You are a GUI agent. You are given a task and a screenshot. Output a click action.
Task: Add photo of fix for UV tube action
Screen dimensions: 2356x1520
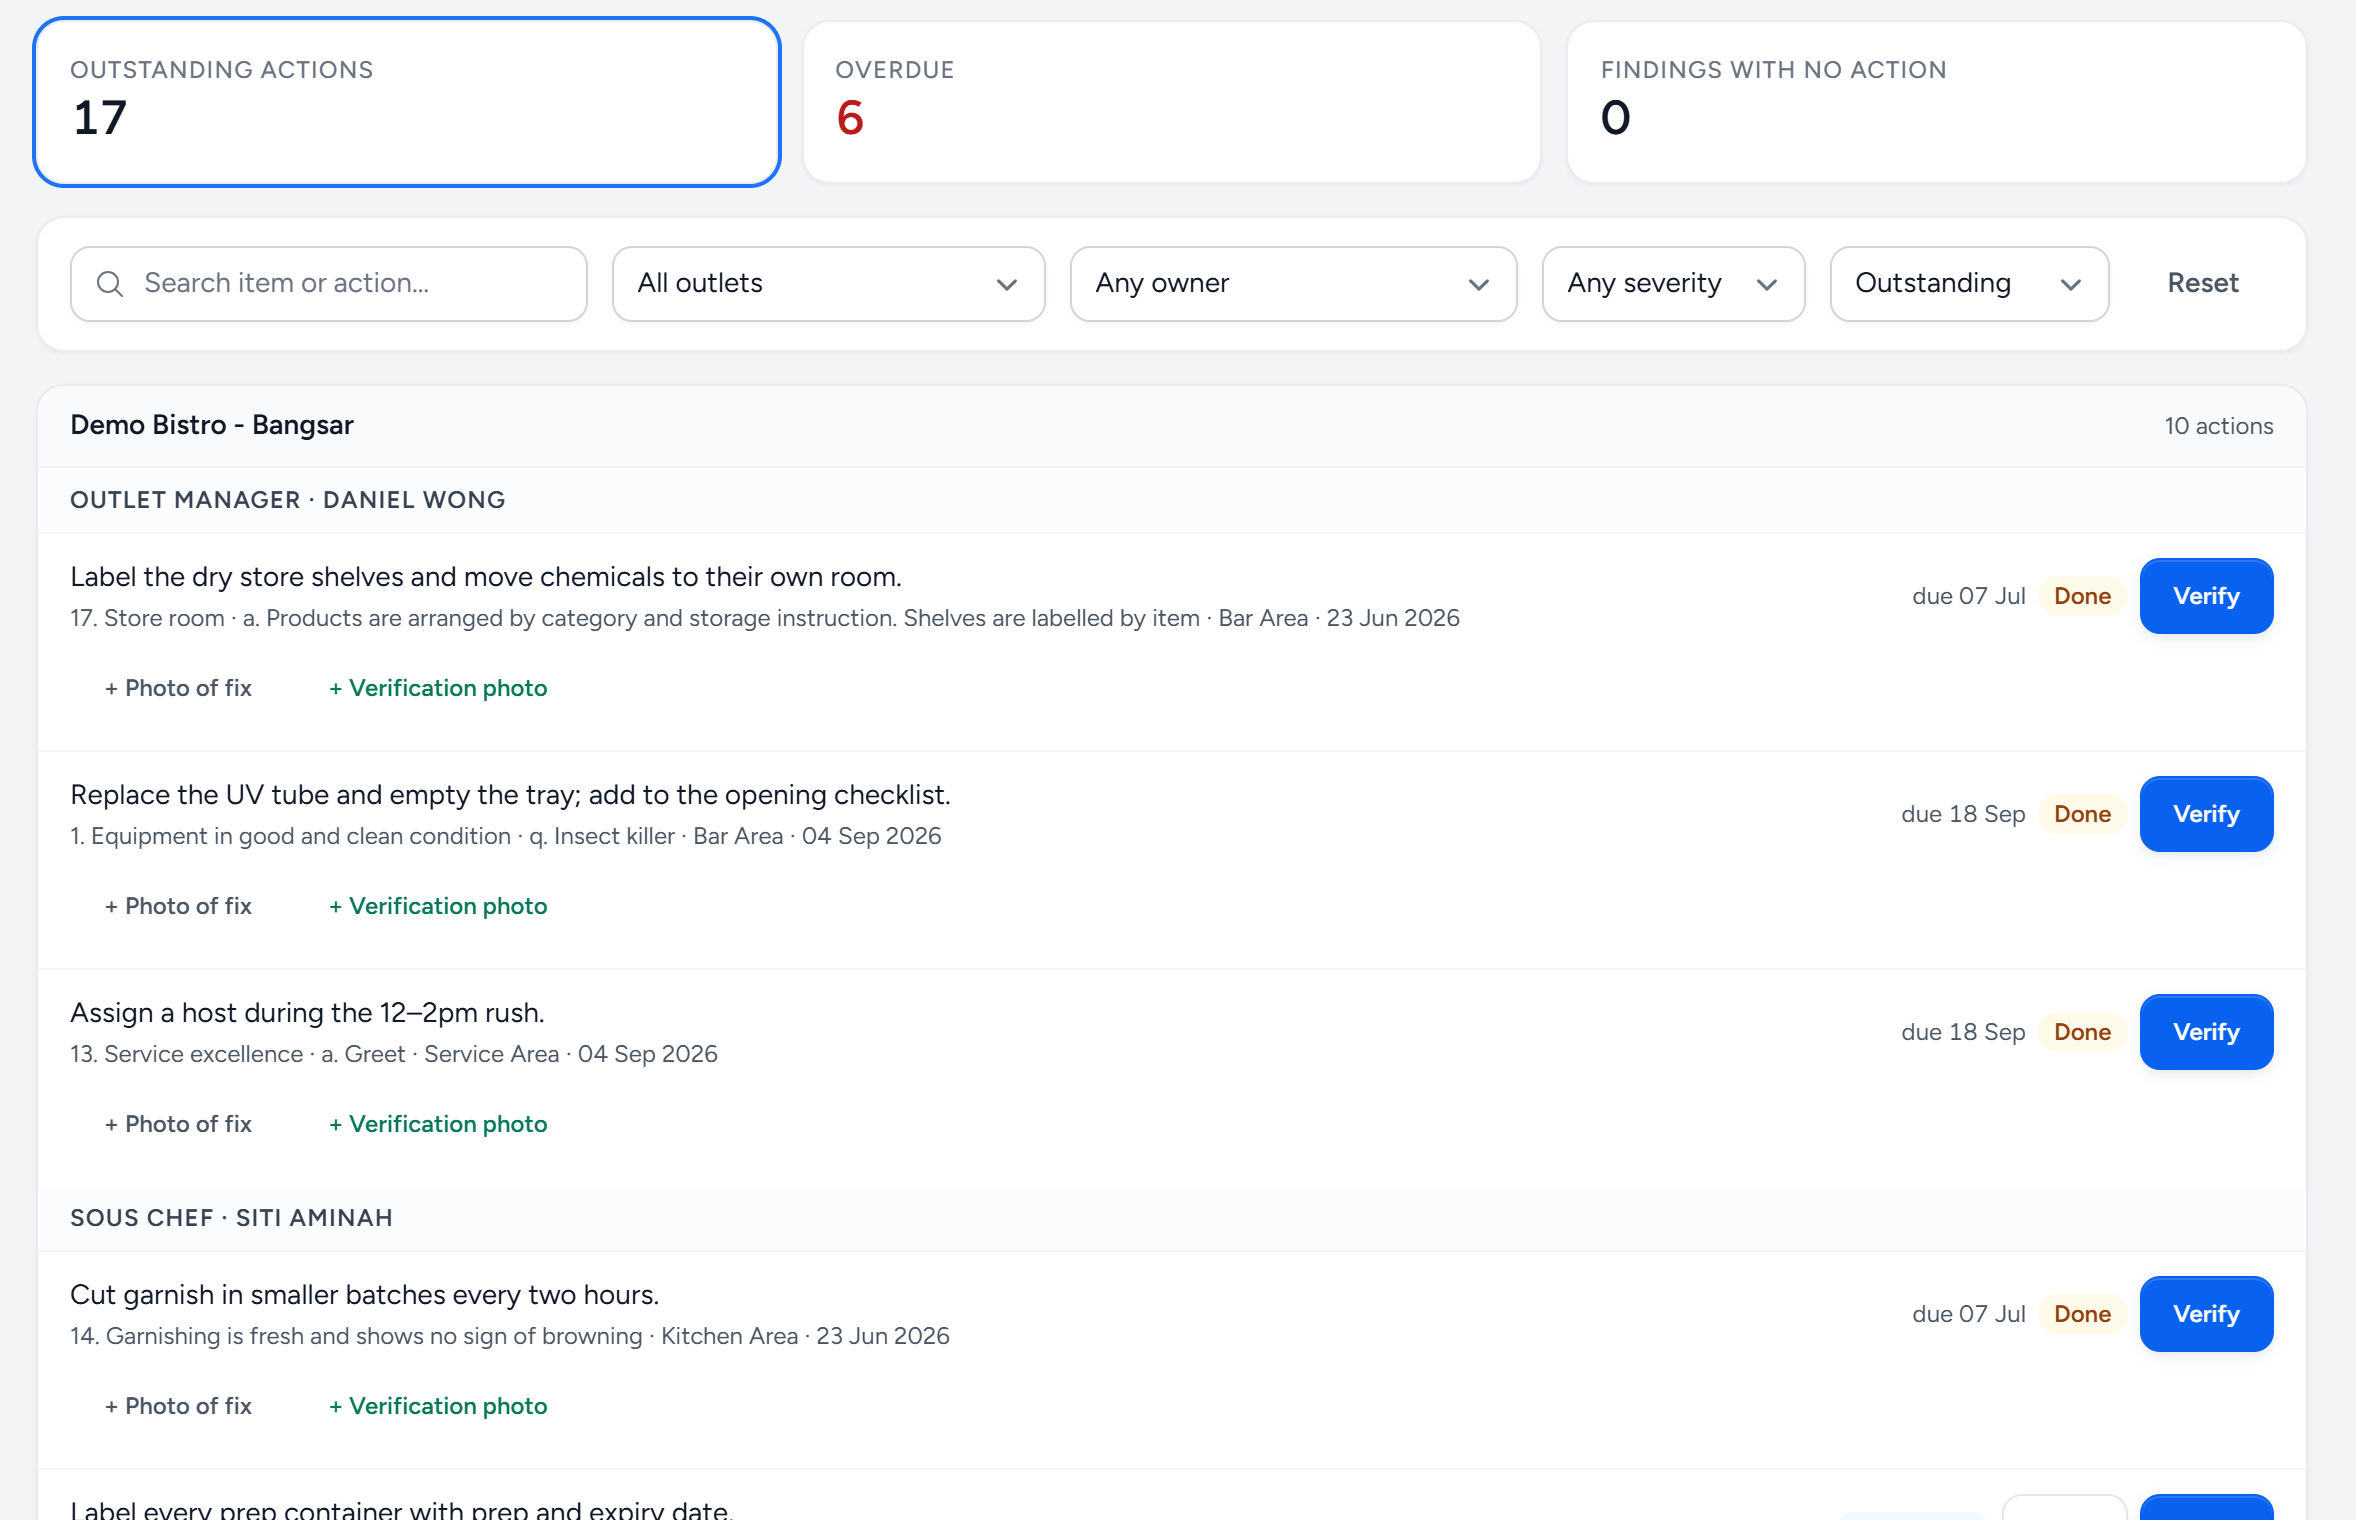(178, 906)
